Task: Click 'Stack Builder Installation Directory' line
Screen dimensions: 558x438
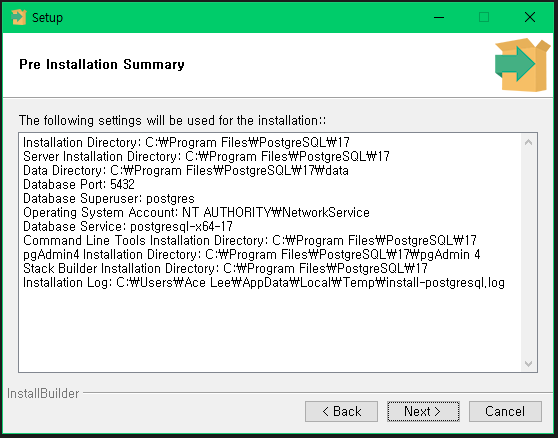Action: click(225, 269)
